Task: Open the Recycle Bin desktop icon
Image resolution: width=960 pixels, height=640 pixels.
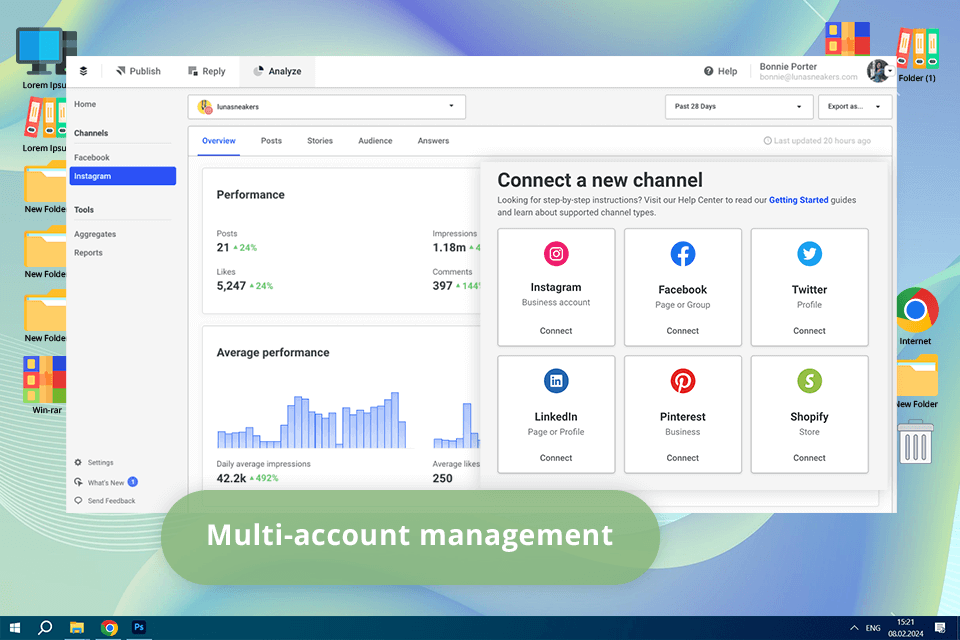Action: click(915, 442)
